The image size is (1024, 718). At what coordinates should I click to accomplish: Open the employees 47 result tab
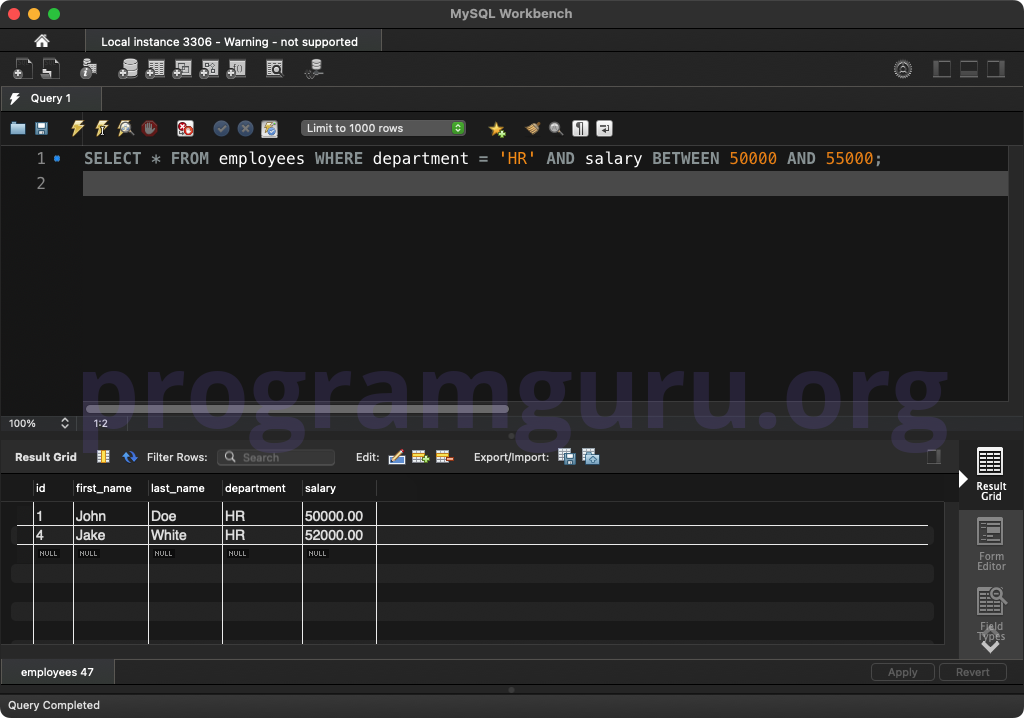click(57, 672)
